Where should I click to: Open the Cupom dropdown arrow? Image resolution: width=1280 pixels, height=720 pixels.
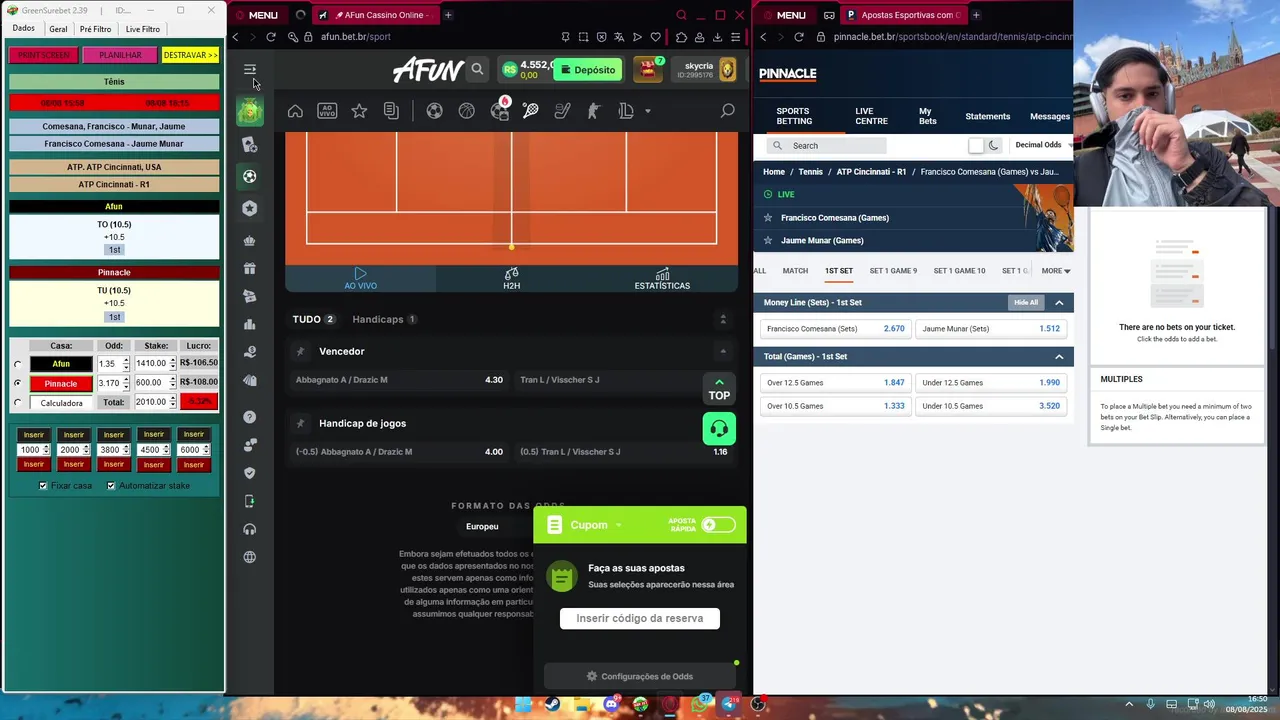pyautogui.click(x=618, y=525)
